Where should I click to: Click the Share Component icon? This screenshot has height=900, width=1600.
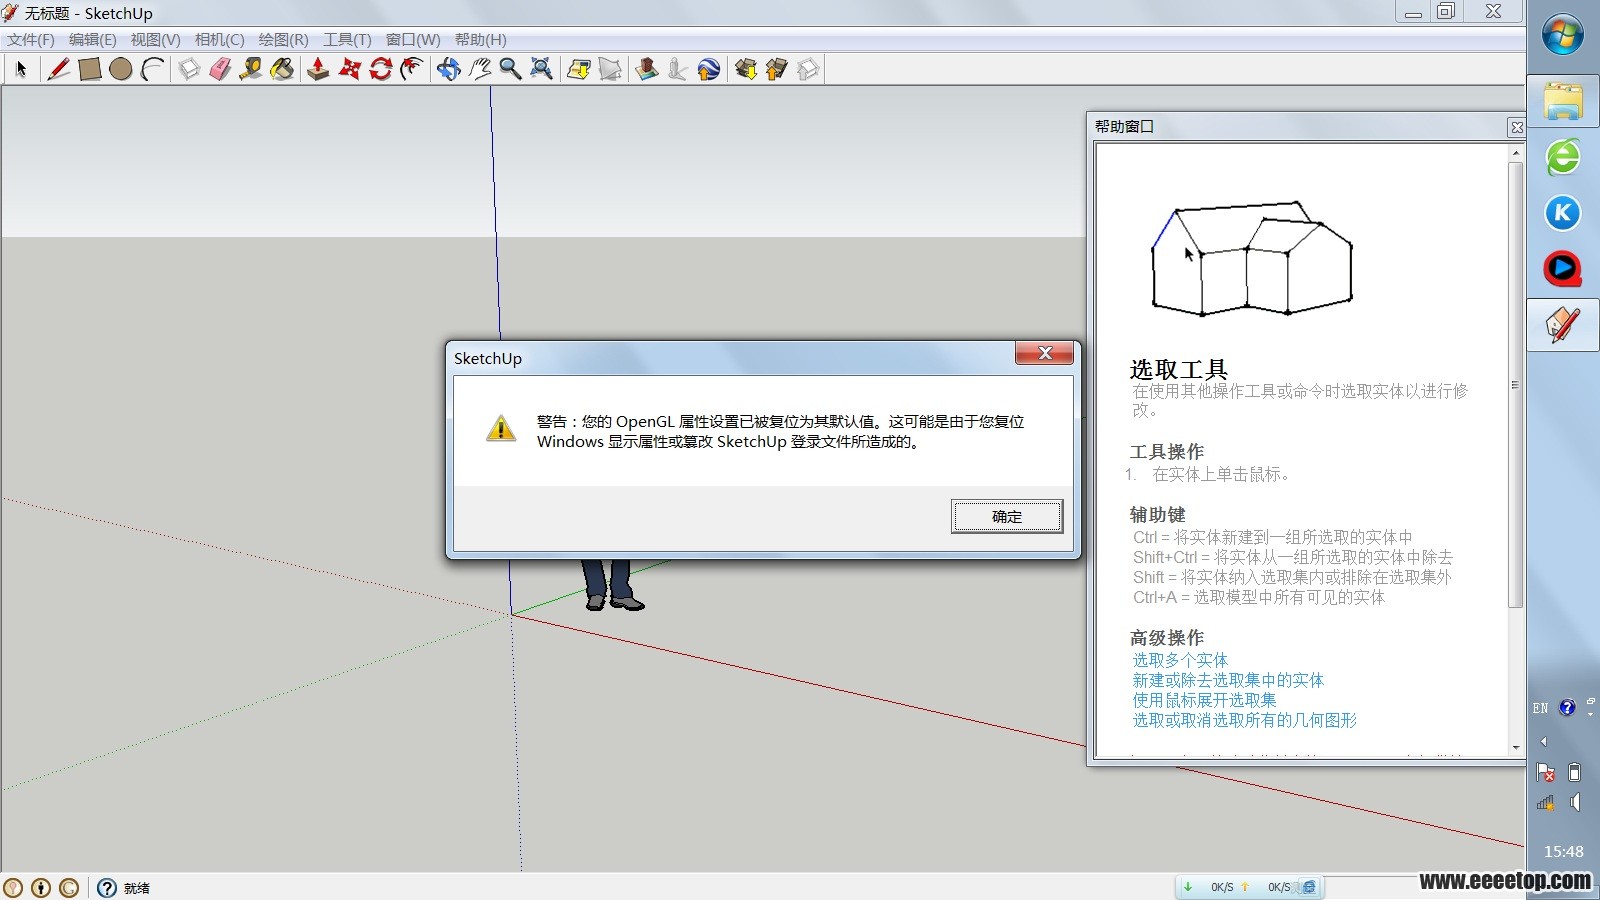click(x=808, y=69)
